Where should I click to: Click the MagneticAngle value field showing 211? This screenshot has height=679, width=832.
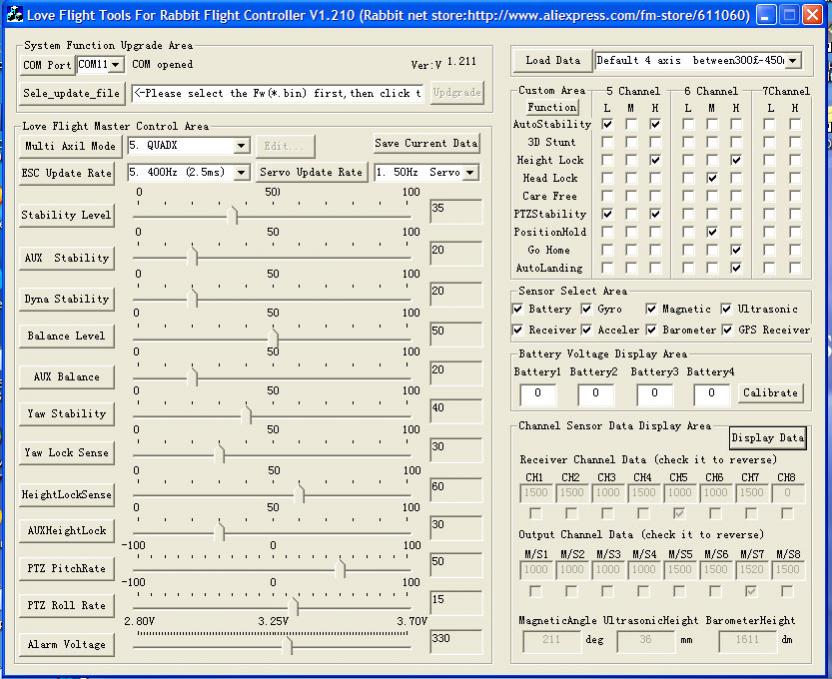pos(551,641)
